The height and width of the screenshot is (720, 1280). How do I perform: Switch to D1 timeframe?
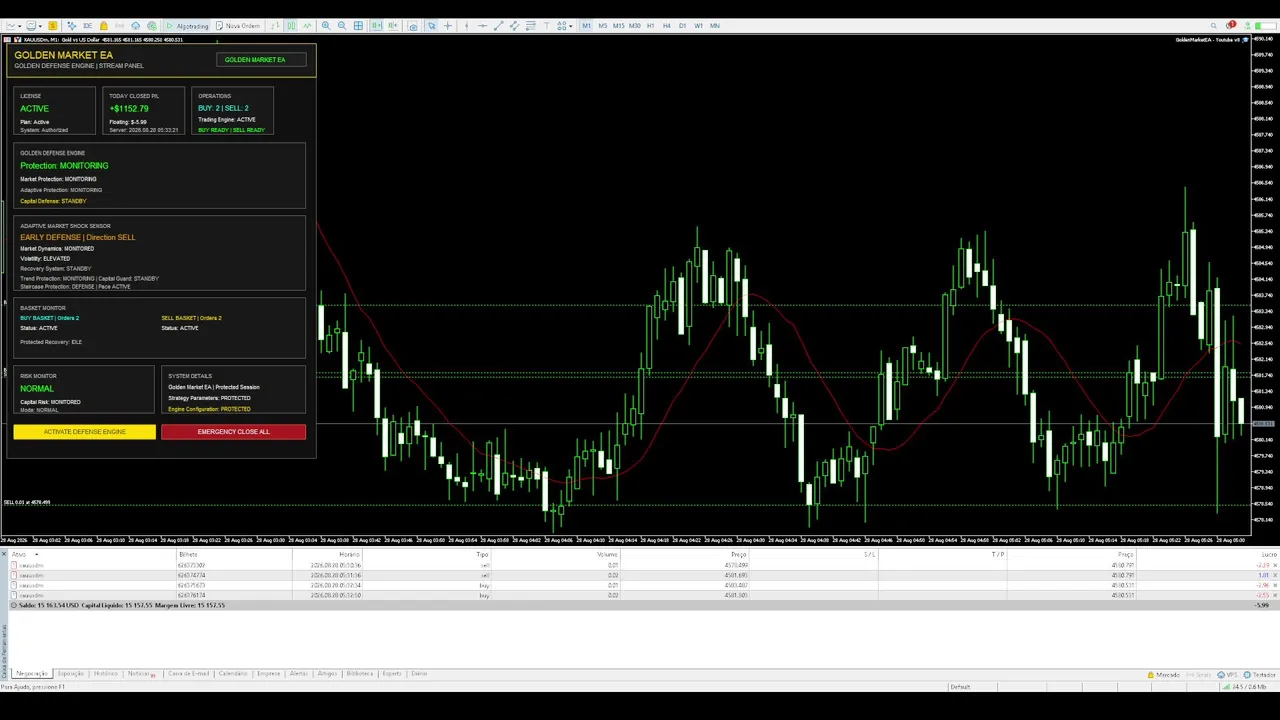click(682, 26)
